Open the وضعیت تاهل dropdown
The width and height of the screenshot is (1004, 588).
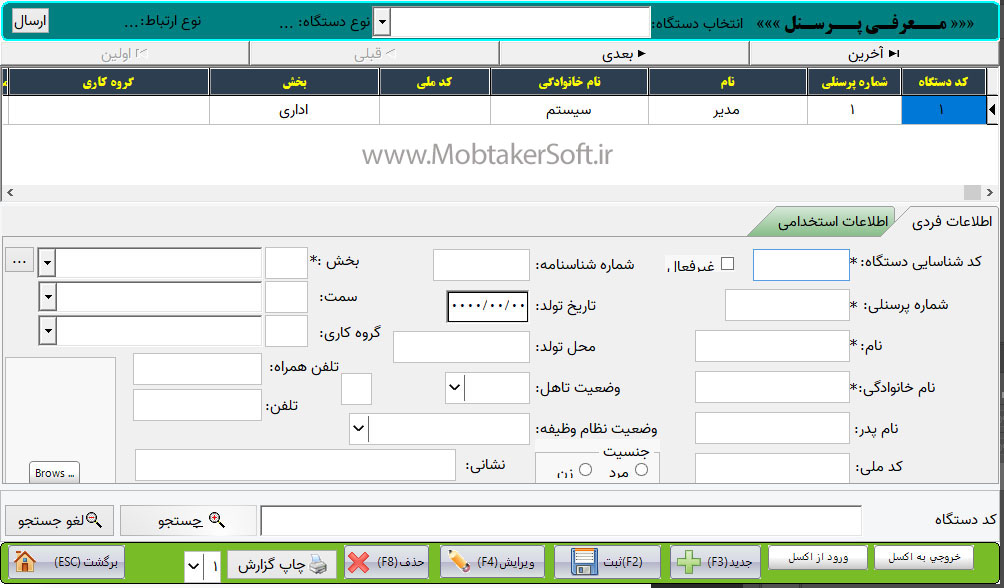tap(454, 386)
